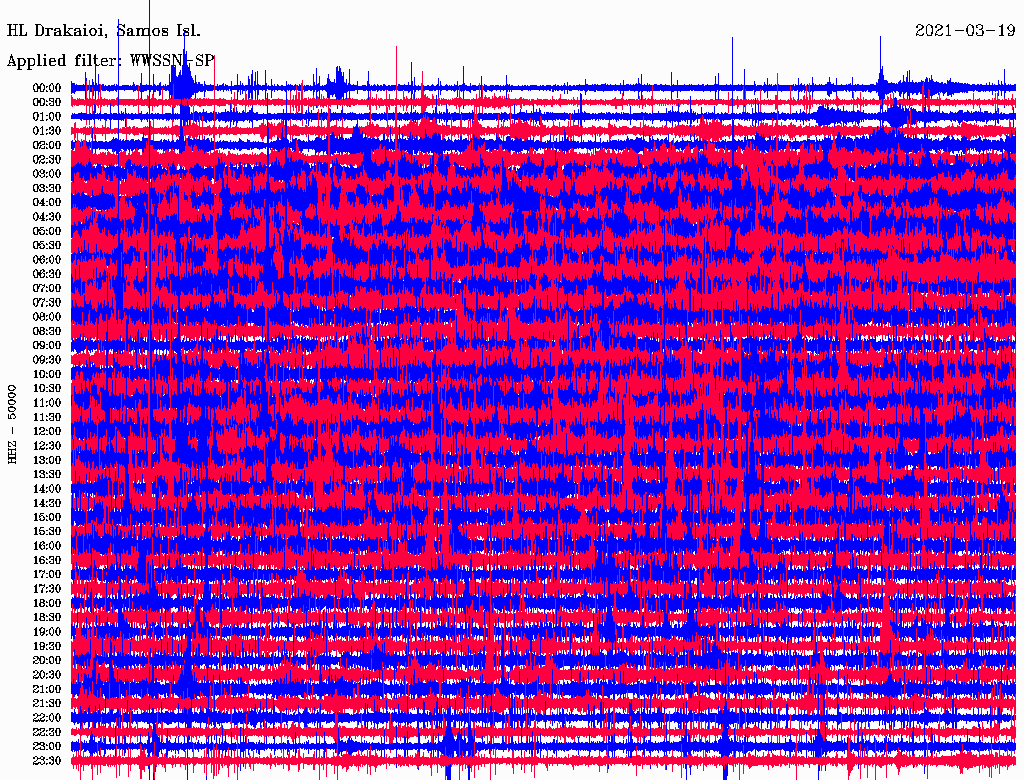Select the 07:00 time label
Image resolution: width=1024 pixels, height=780 pixels.
[47, 288]
